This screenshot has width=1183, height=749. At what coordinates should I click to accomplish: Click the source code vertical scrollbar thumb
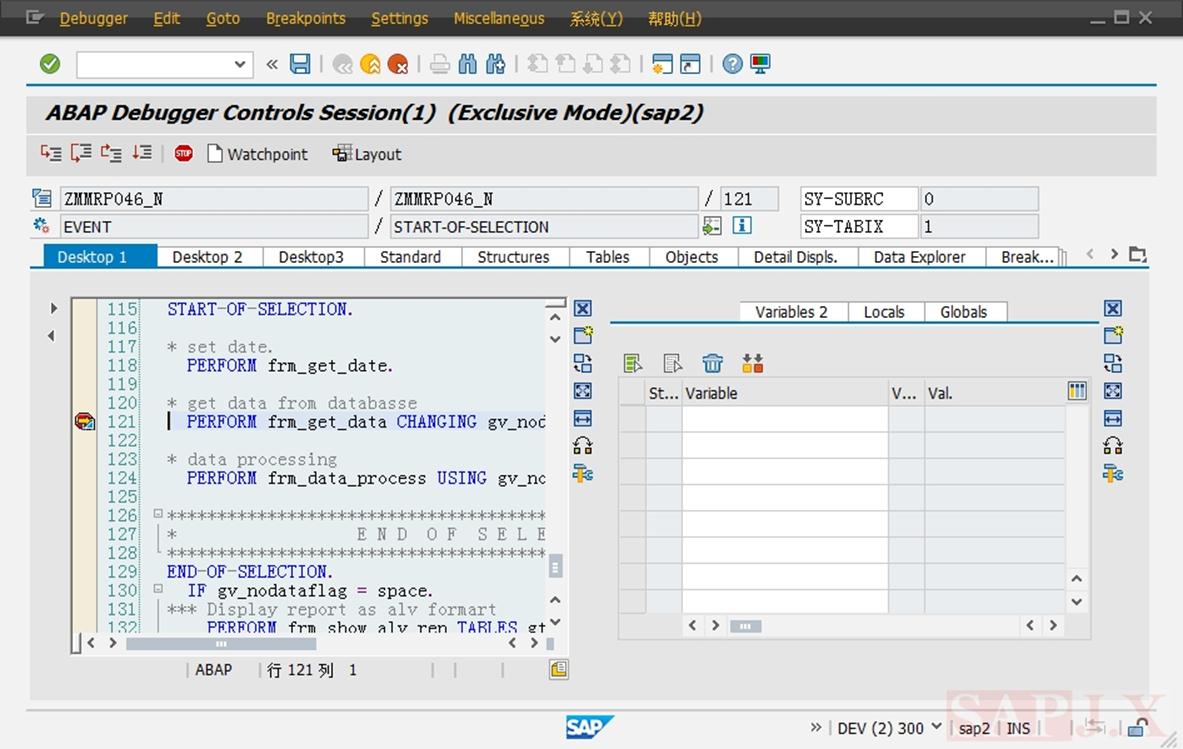pyautogui.click(x=555, y=566)
